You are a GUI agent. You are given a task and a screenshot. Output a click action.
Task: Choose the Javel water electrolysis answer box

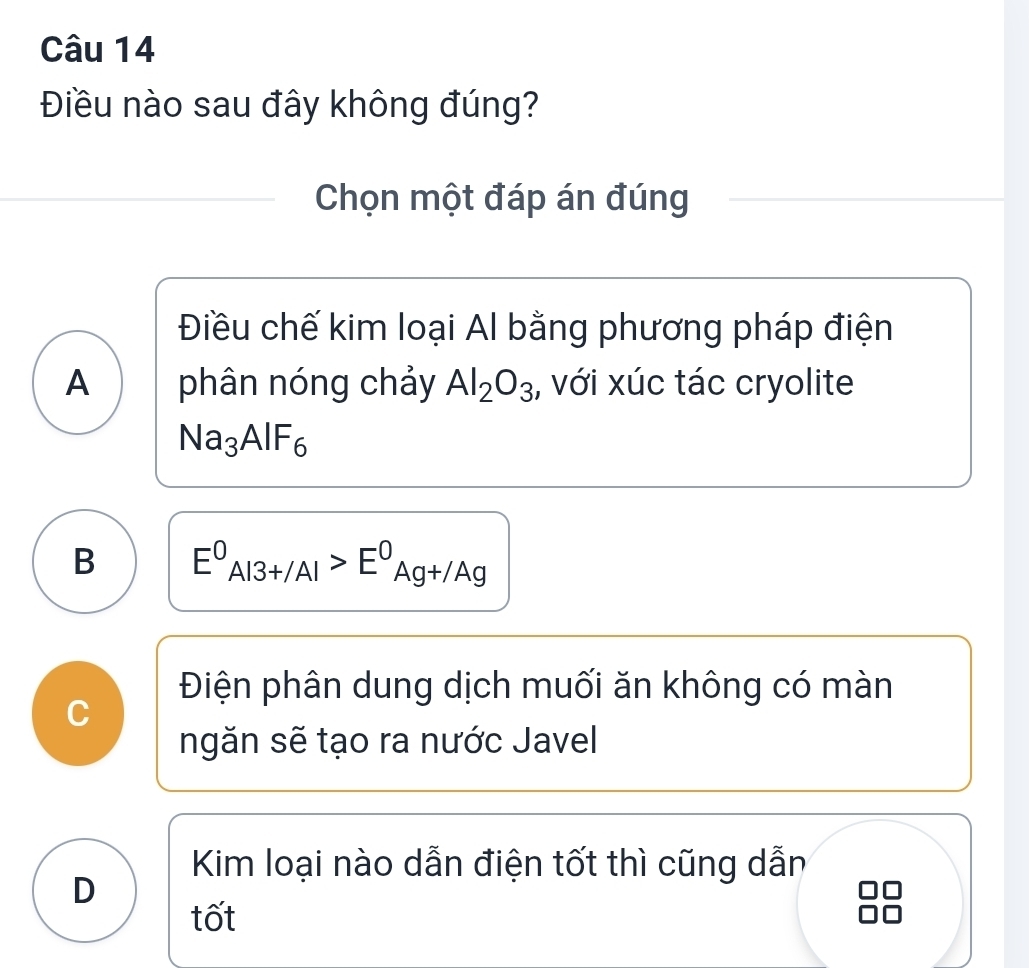pyautogui.click(x=563, y=713)
